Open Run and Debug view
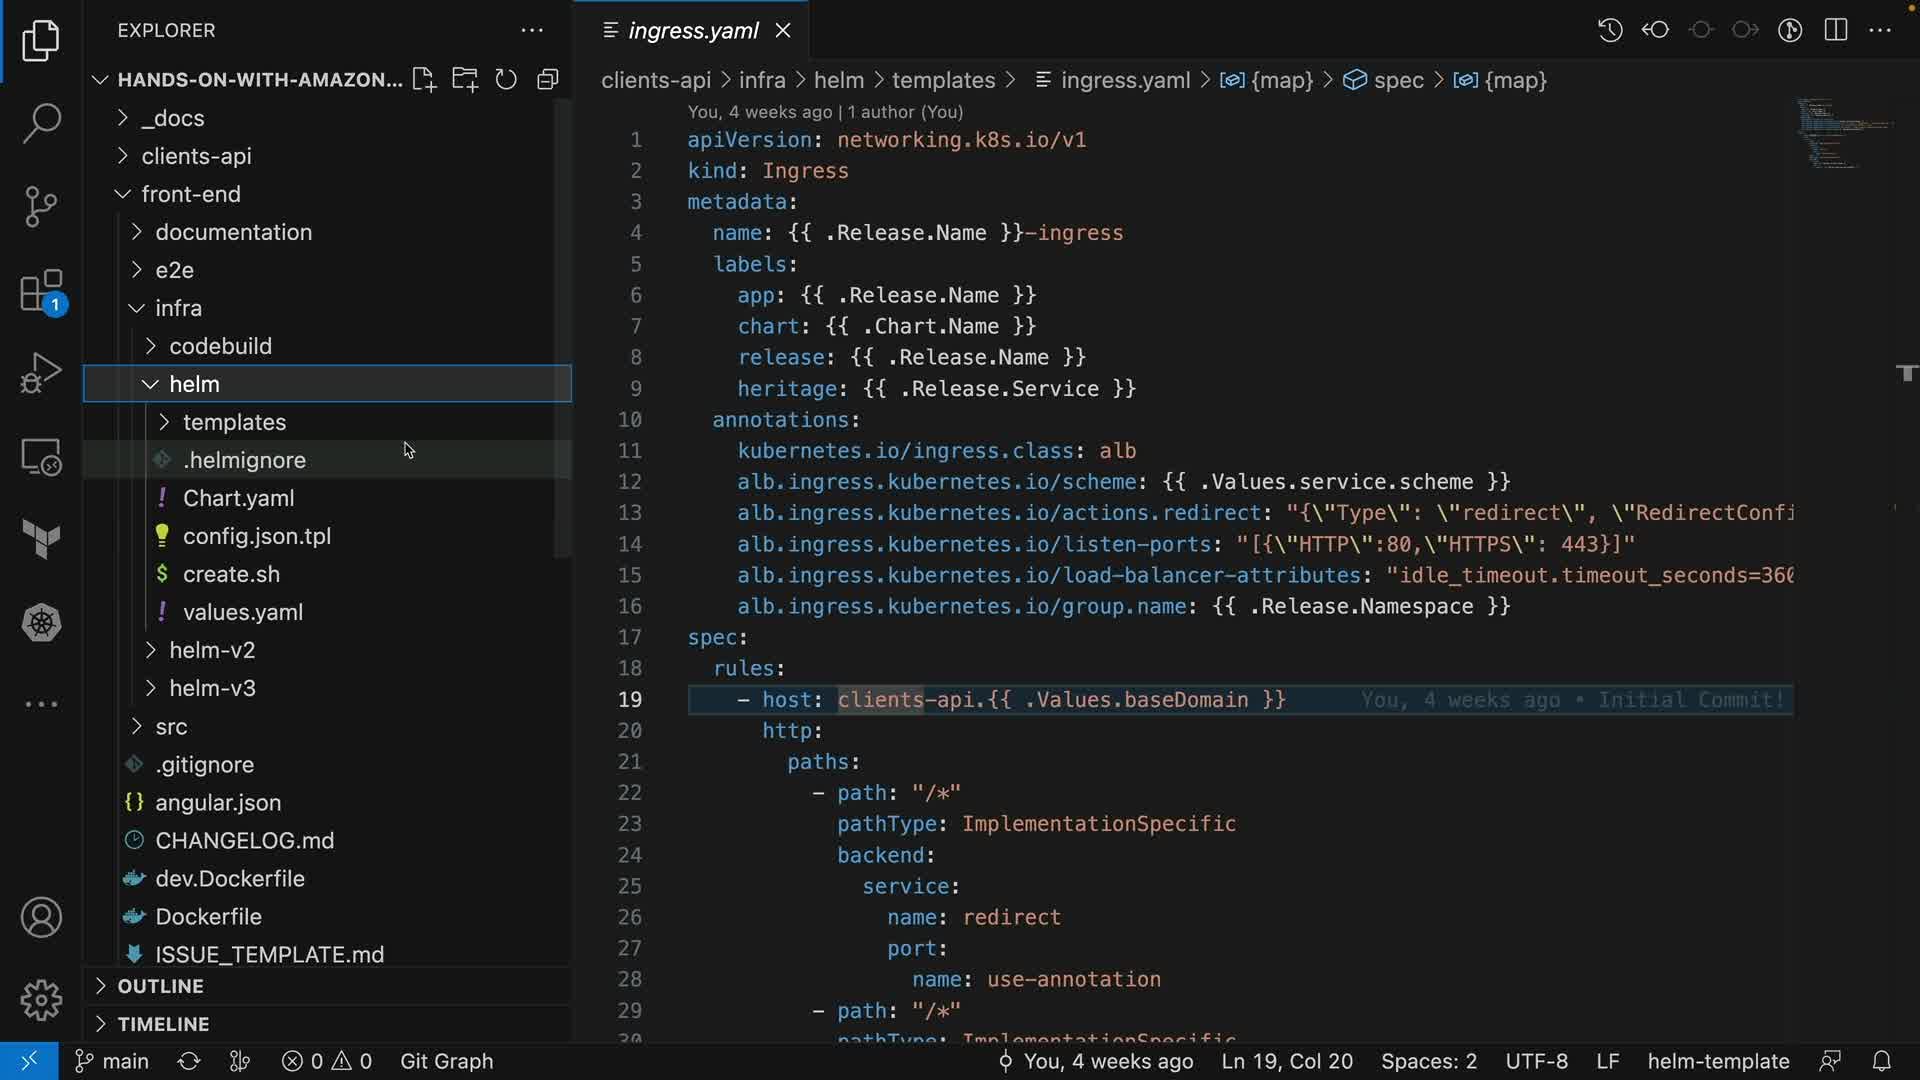Viewport: 1920px width, 1080px height. click(41, 373)
